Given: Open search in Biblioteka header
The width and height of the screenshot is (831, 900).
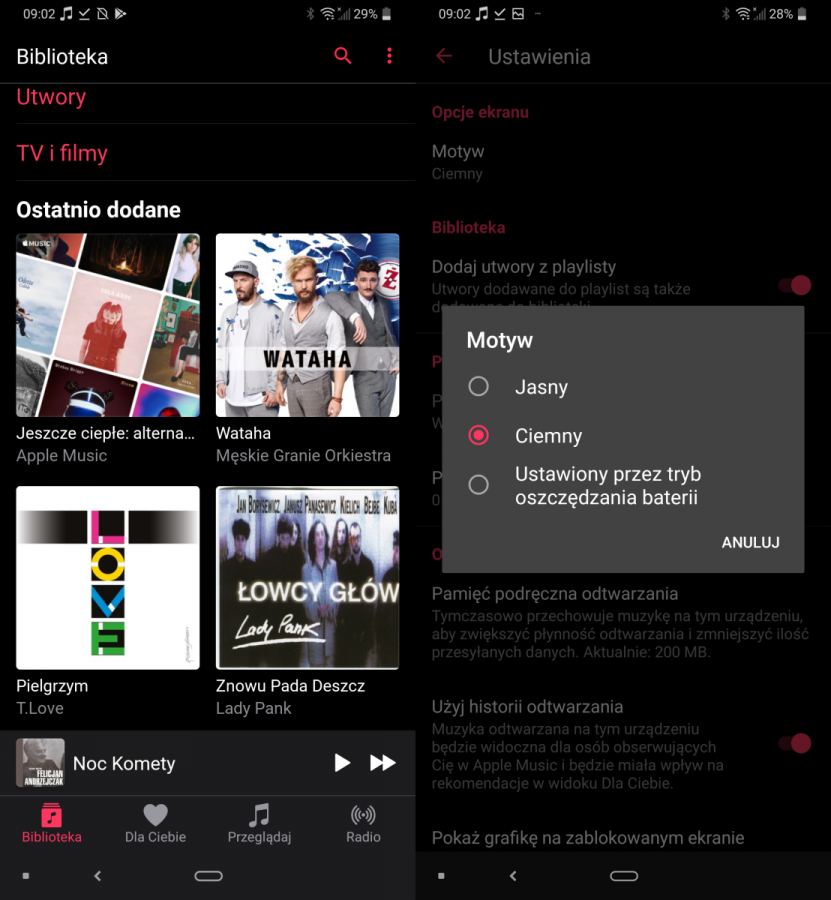Looking at the screenshot, I should pyautogui.click(x=343, y=56).
